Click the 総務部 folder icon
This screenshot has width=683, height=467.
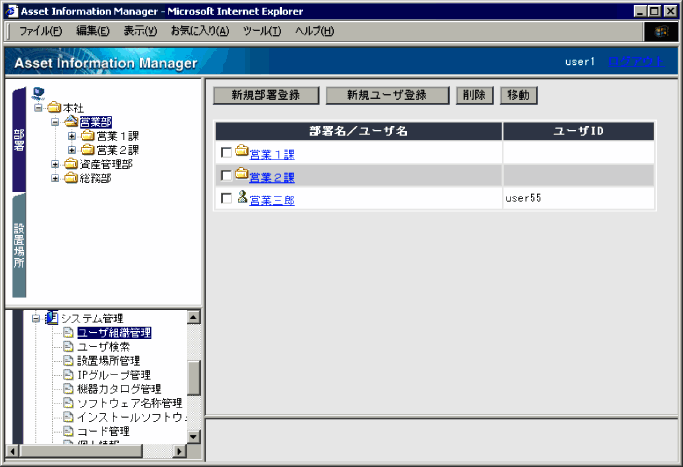(x=71, y=178)
